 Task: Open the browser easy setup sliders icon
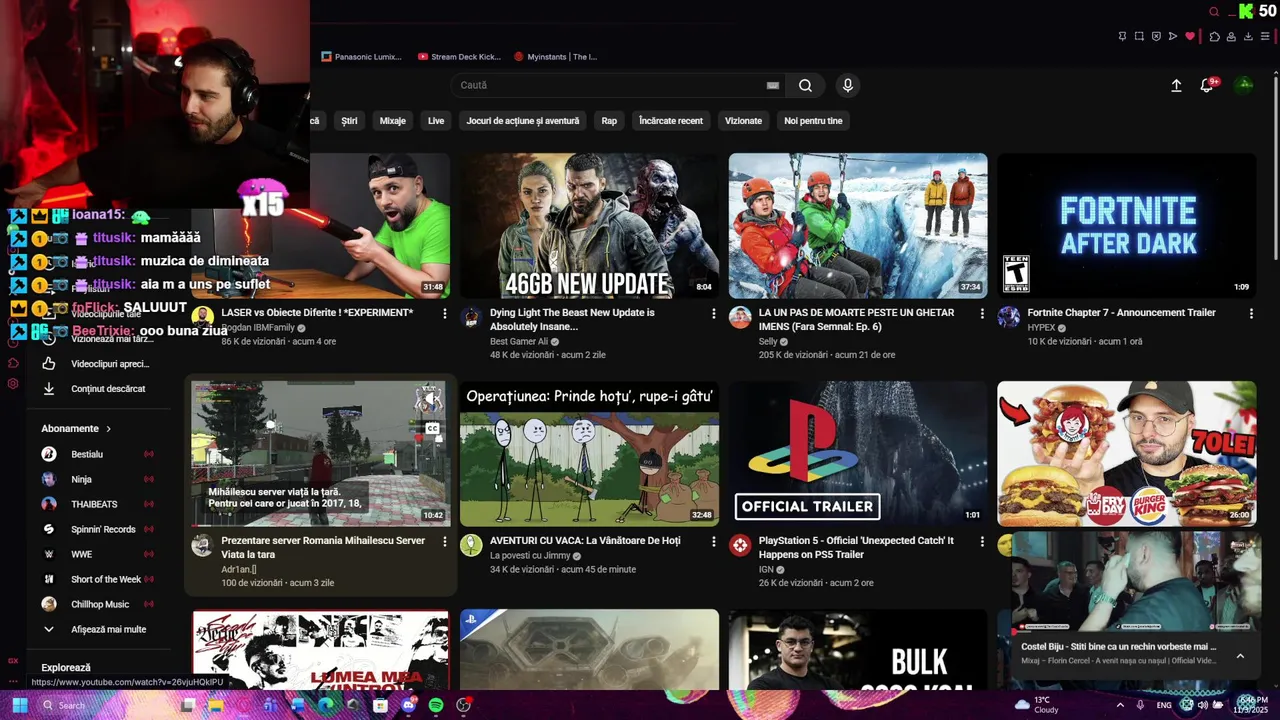[x=1265, y=37]
